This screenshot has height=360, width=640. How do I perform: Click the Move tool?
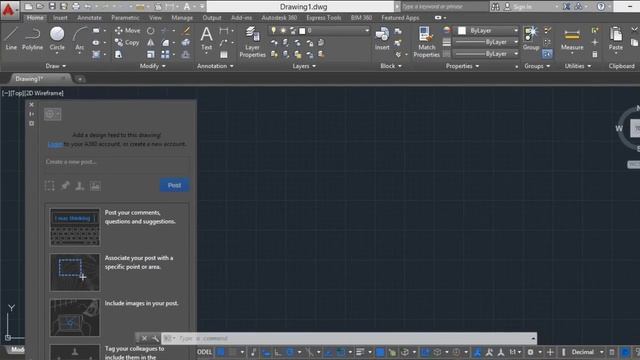pos(127,31)
